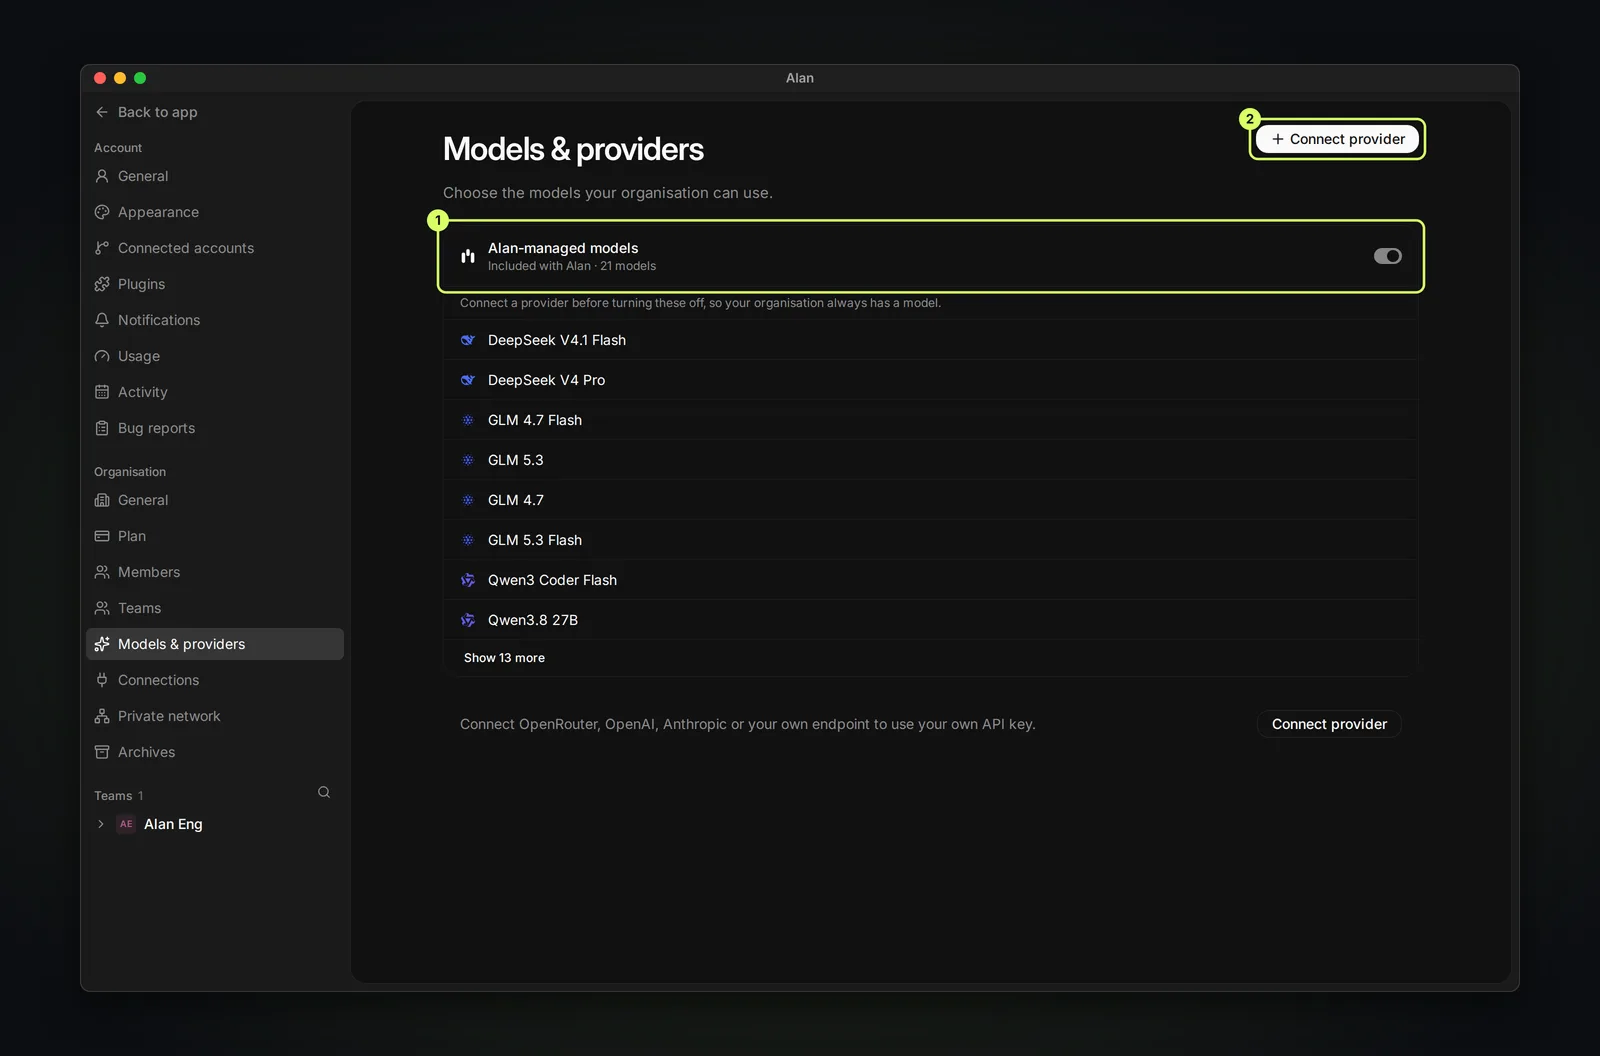
Task: Click the Archives box icon
Action: tap(102, 752)
